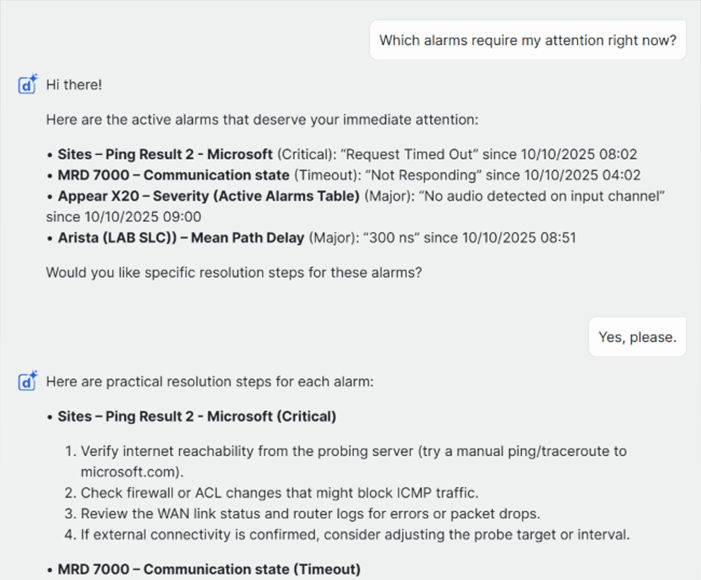Click the "Would you like specific resolution steps" question
The height and width of the screenshot is (580, 701).
pyautogui.click(x=233, y=271)
